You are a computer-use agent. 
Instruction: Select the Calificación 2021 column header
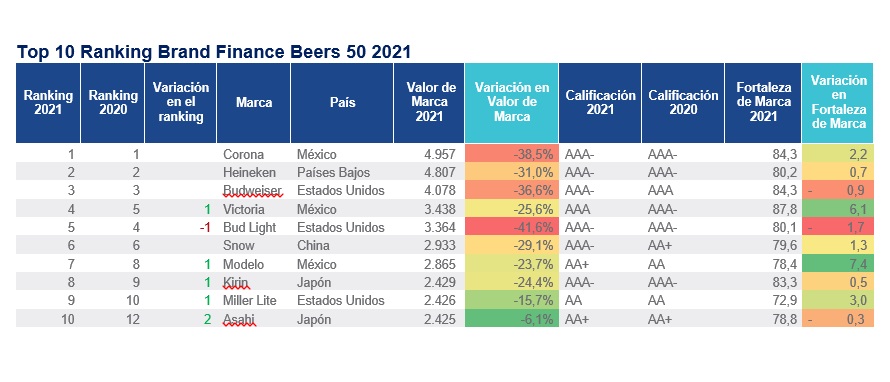coord(600,103)
